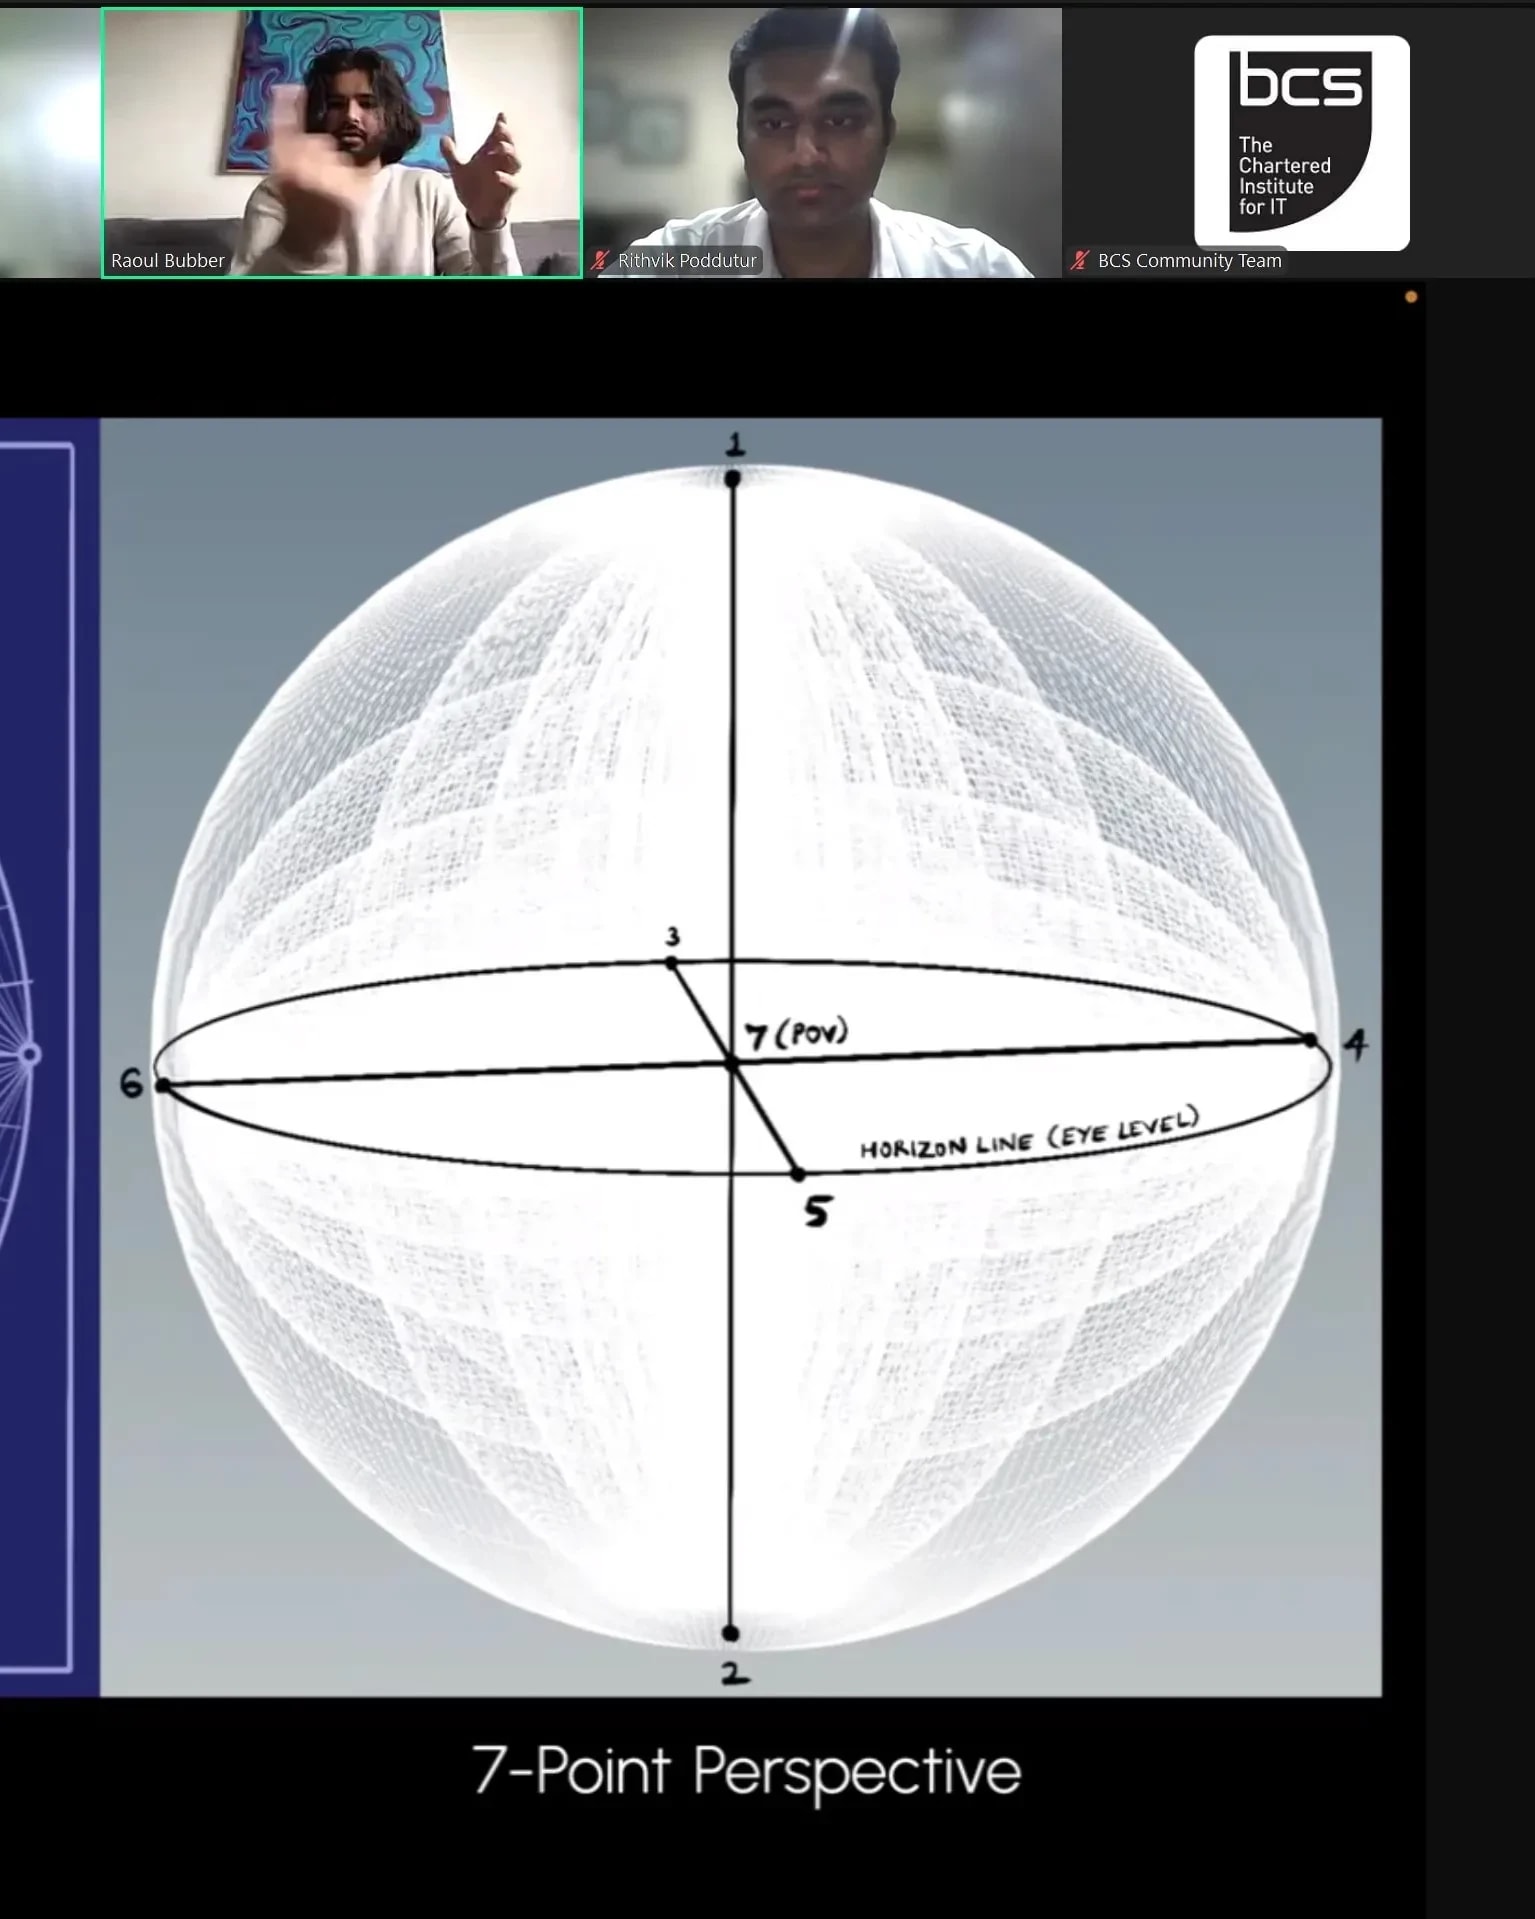Viewport: 1535px width, 1919px height.
Task: Click the muted mic icon beside Rithvik Poddutur
Action: point(600,261)
